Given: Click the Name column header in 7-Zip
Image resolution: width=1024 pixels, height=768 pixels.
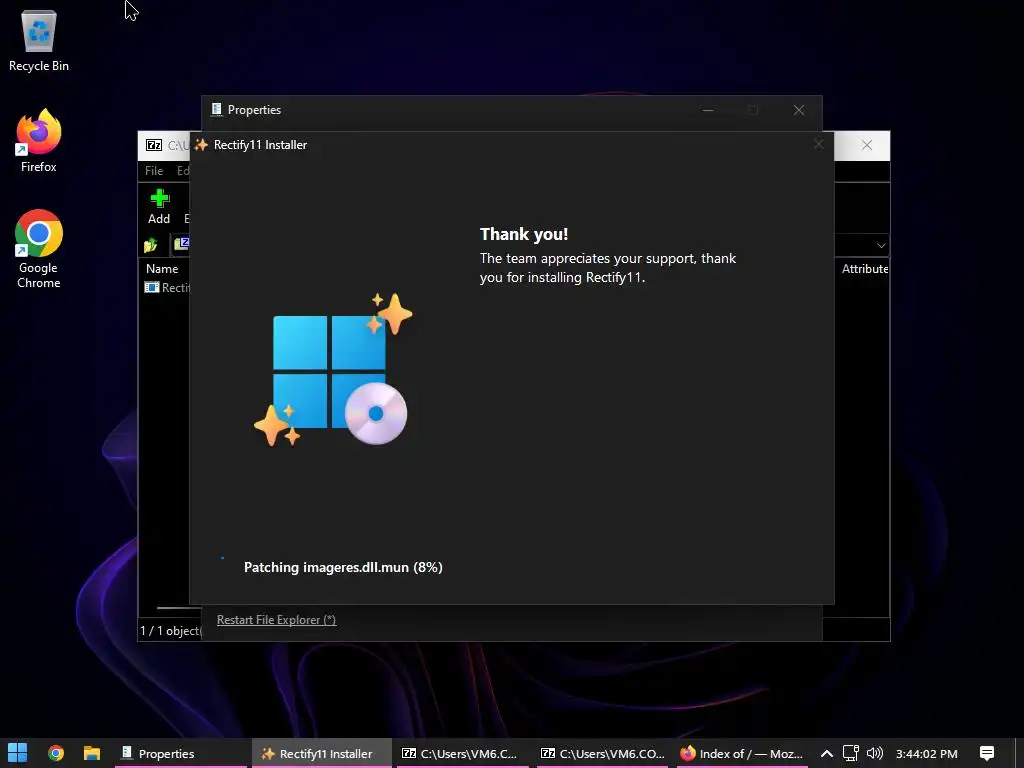Looking at the screenshot, I should [x=162, y=268].
